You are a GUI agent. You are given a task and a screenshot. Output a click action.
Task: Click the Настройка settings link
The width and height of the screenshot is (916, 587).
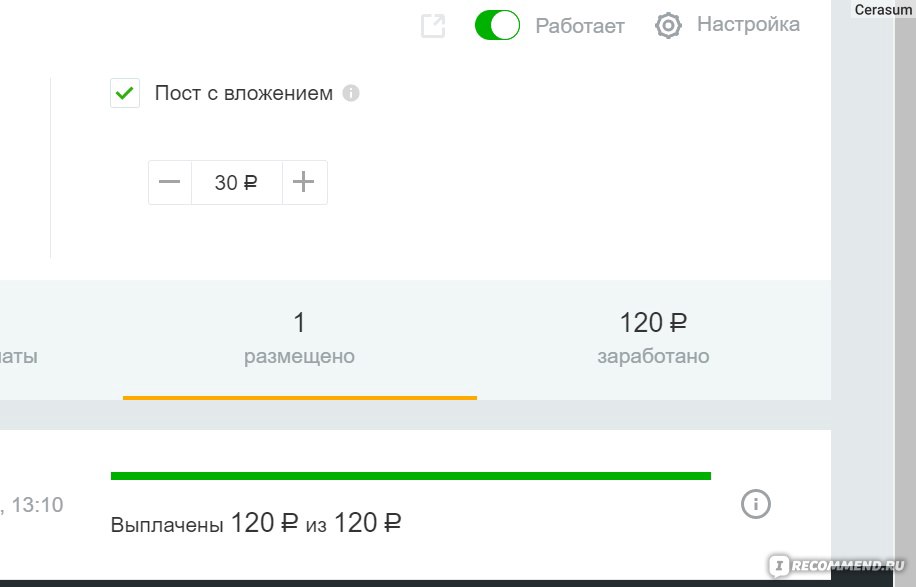click(x=748, y=25)
